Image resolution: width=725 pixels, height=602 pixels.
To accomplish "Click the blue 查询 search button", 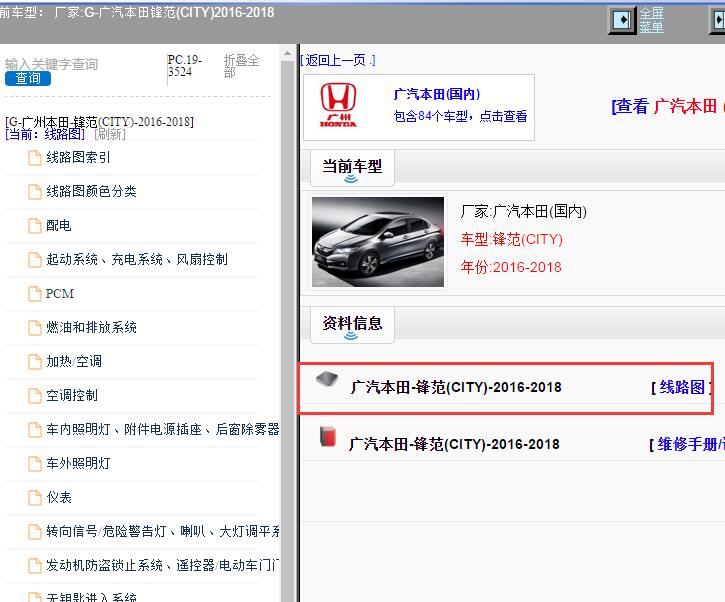I will point(28,79).
